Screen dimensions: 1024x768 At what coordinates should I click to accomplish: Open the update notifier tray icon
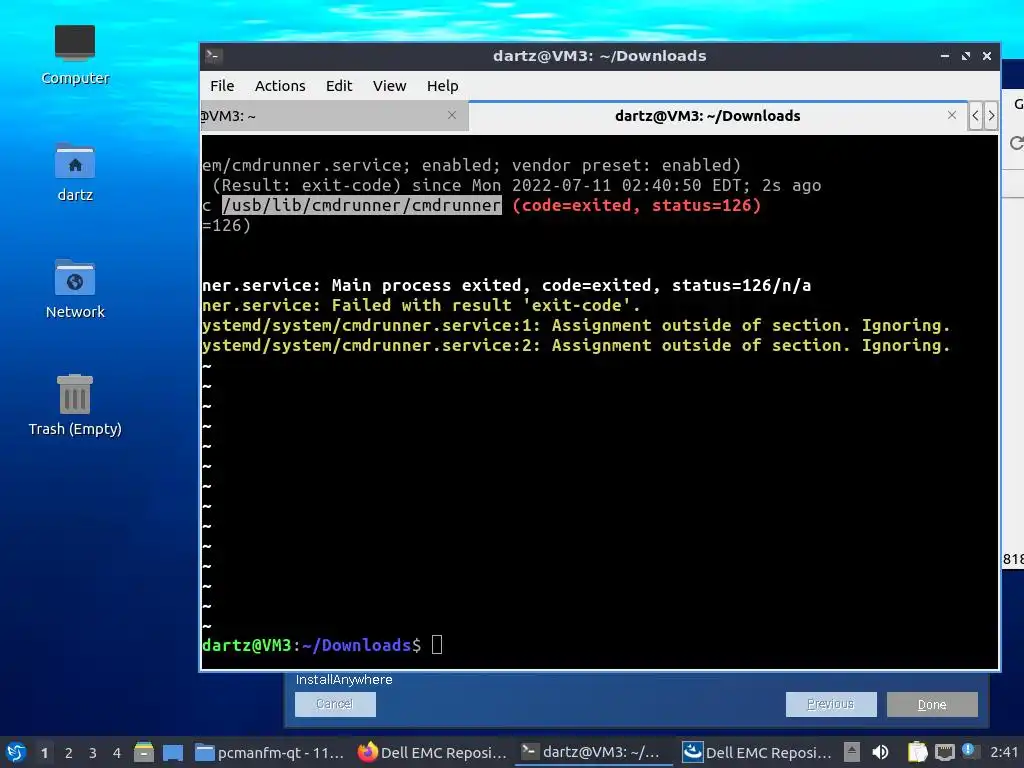pyautogui.click(x=969, y=751)
